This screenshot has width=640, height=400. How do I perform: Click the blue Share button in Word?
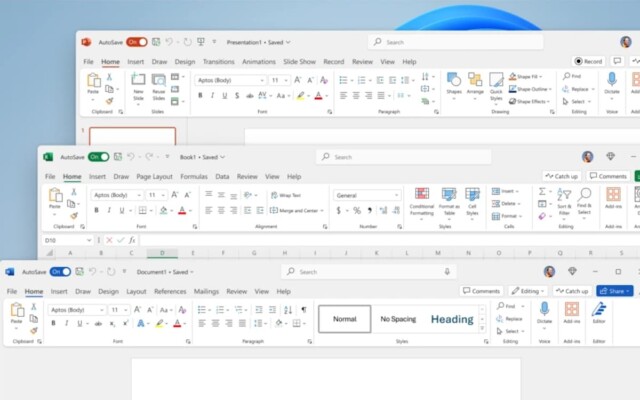pos(615,291)
